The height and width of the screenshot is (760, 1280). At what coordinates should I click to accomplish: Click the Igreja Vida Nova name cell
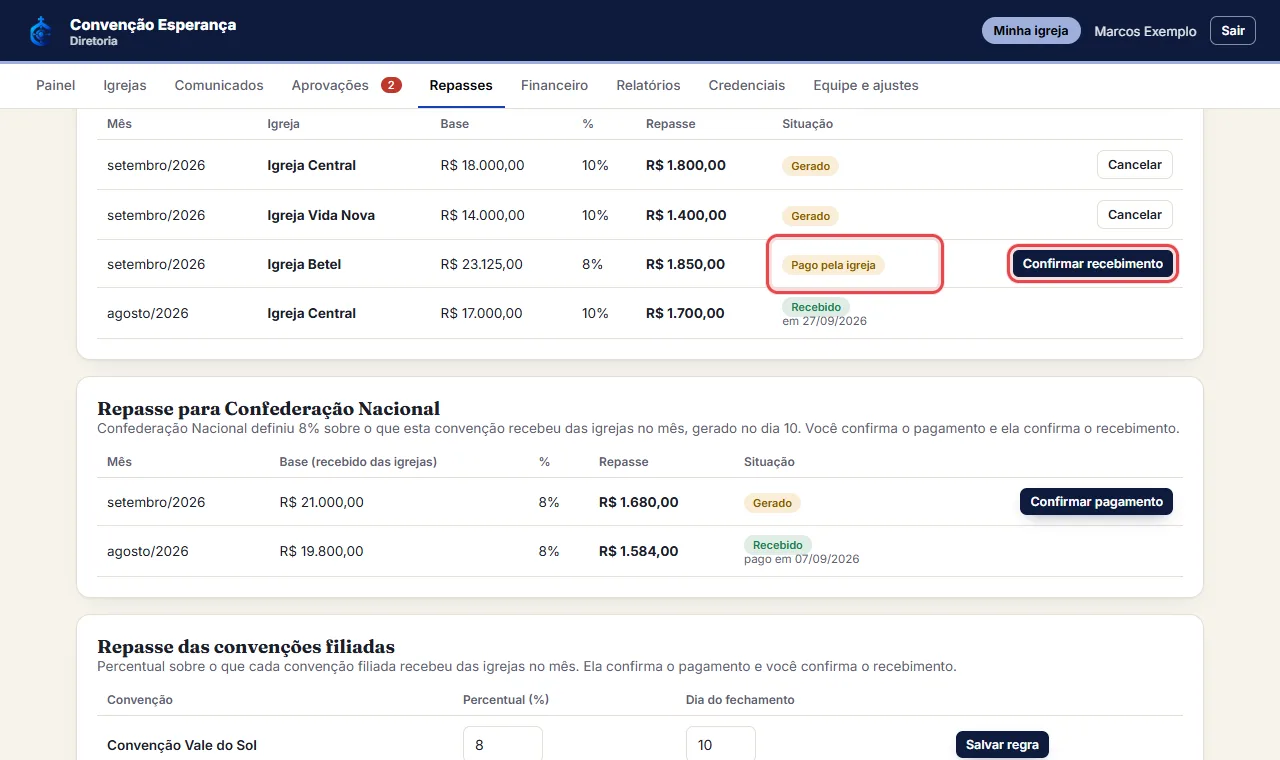coord(321,215)
